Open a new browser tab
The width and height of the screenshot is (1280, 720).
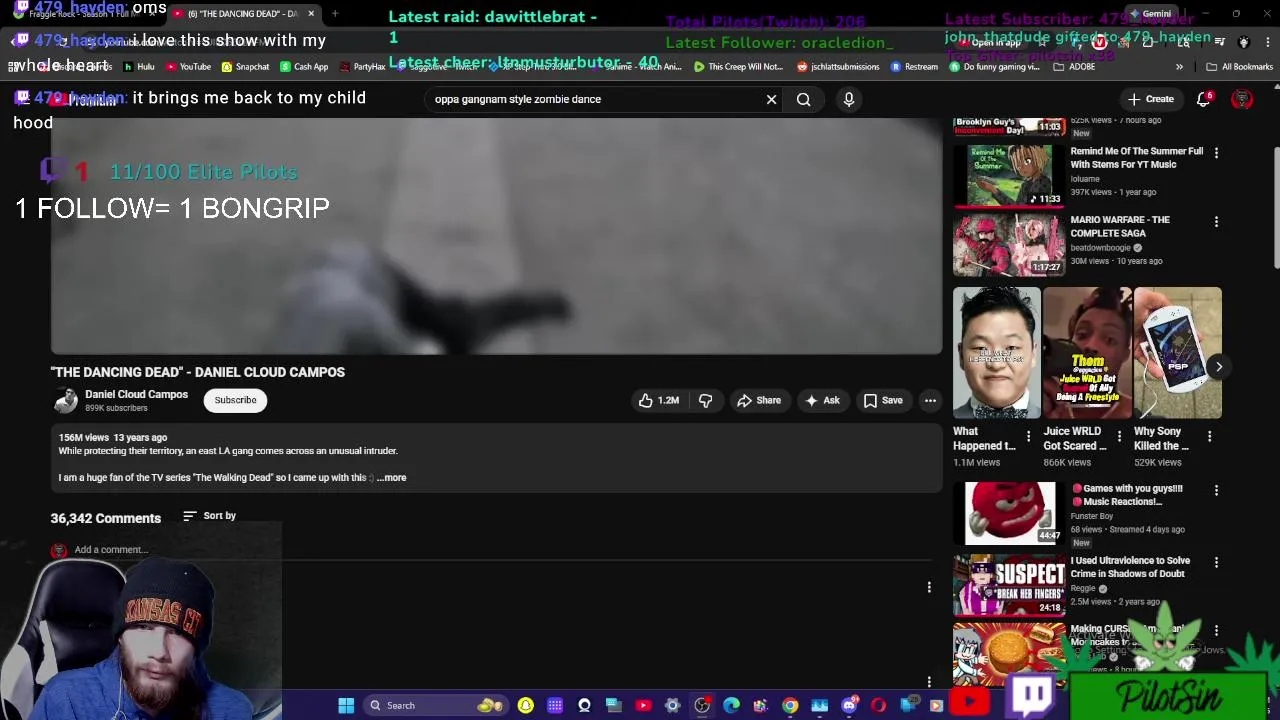(x=335, y=13)
